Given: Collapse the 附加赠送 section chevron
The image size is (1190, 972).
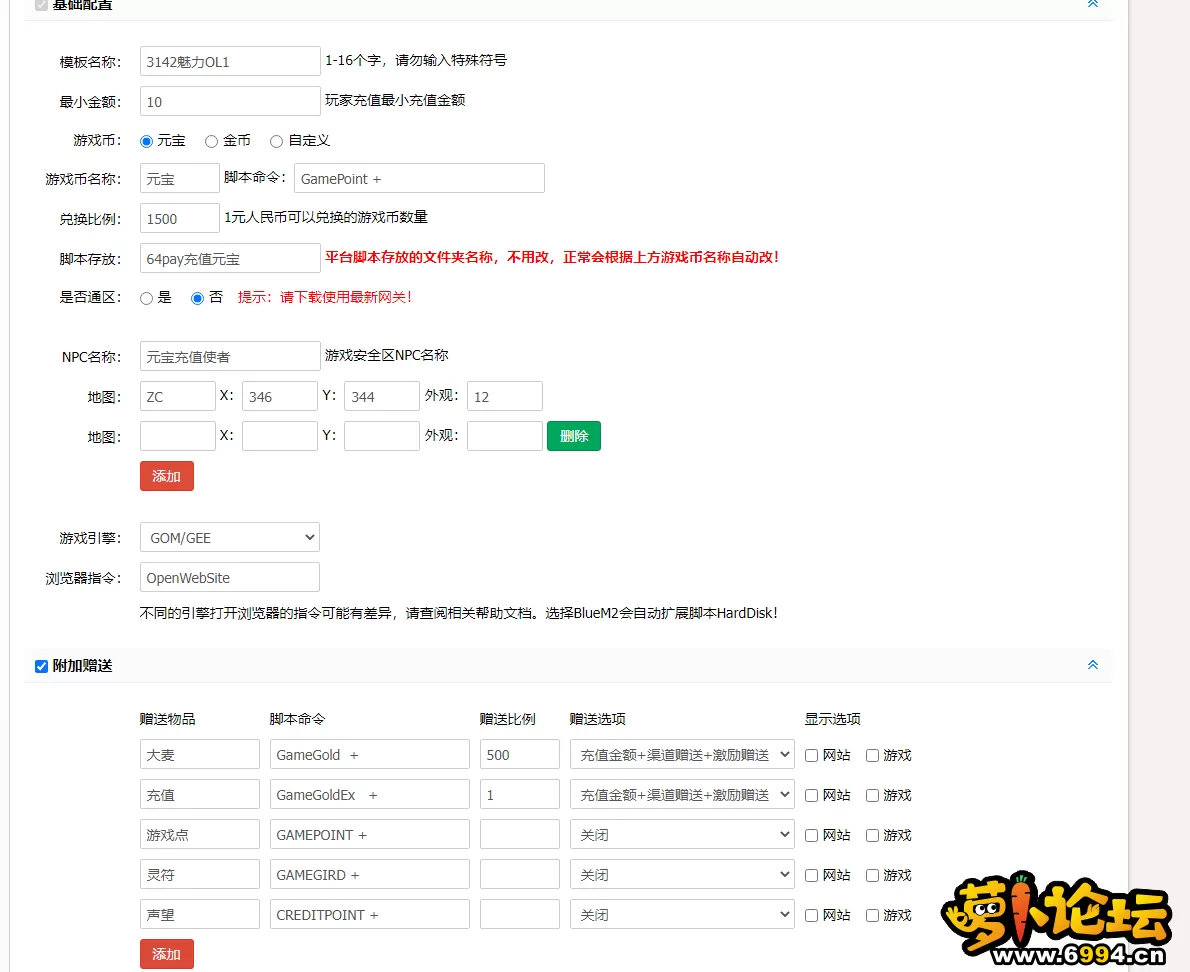Looking at the screenshot, I should [x=1093, y=665].
